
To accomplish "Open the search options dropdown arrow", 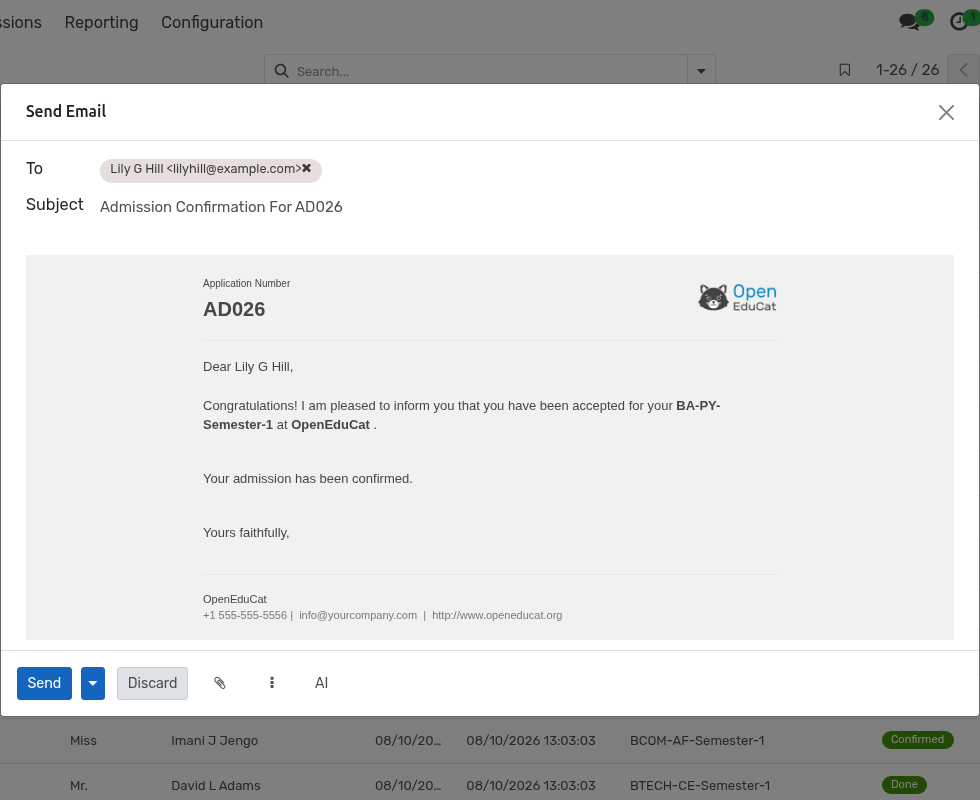I will pyautogui.click(x=701, y=71).
